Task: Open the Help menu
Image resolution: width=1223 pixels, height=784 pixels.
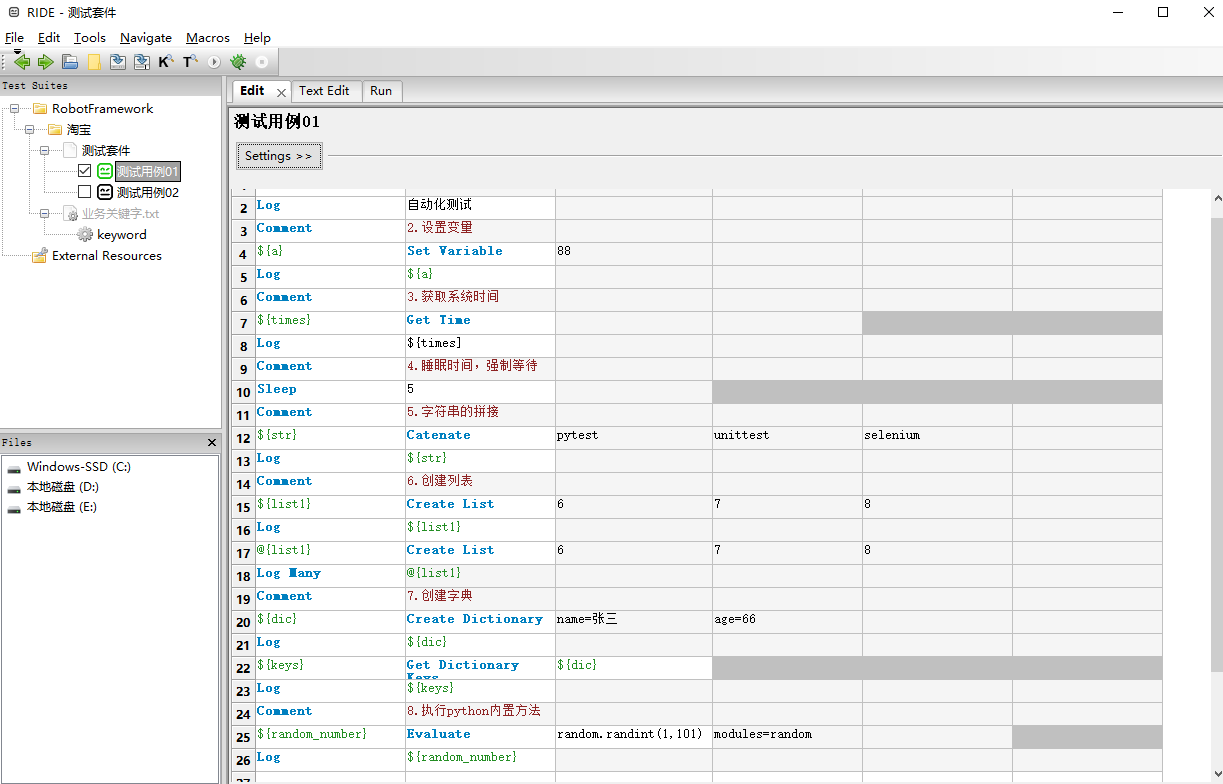Action: tap(257, 37)
